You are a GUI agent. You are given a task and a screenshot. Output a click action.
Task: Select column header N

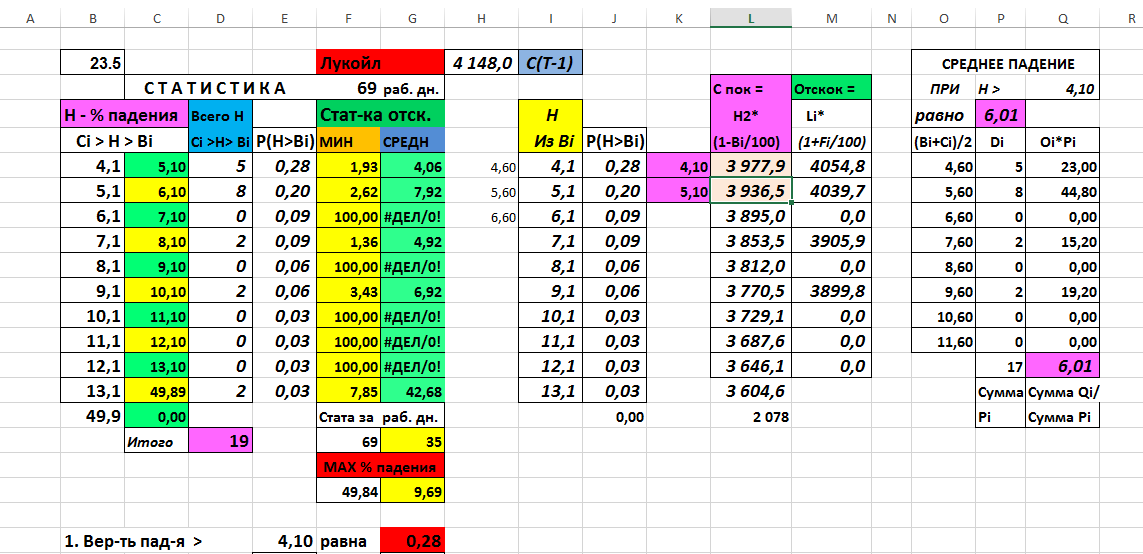[892, 17]
